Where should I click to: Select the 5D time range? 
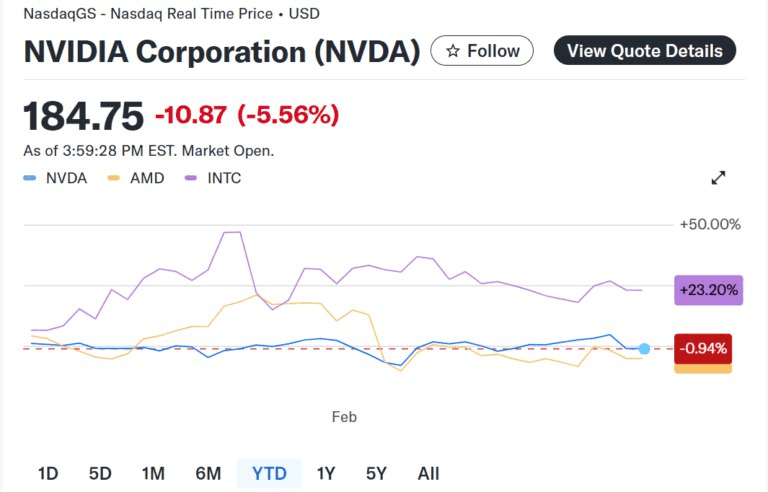click(x=100, y=473)
